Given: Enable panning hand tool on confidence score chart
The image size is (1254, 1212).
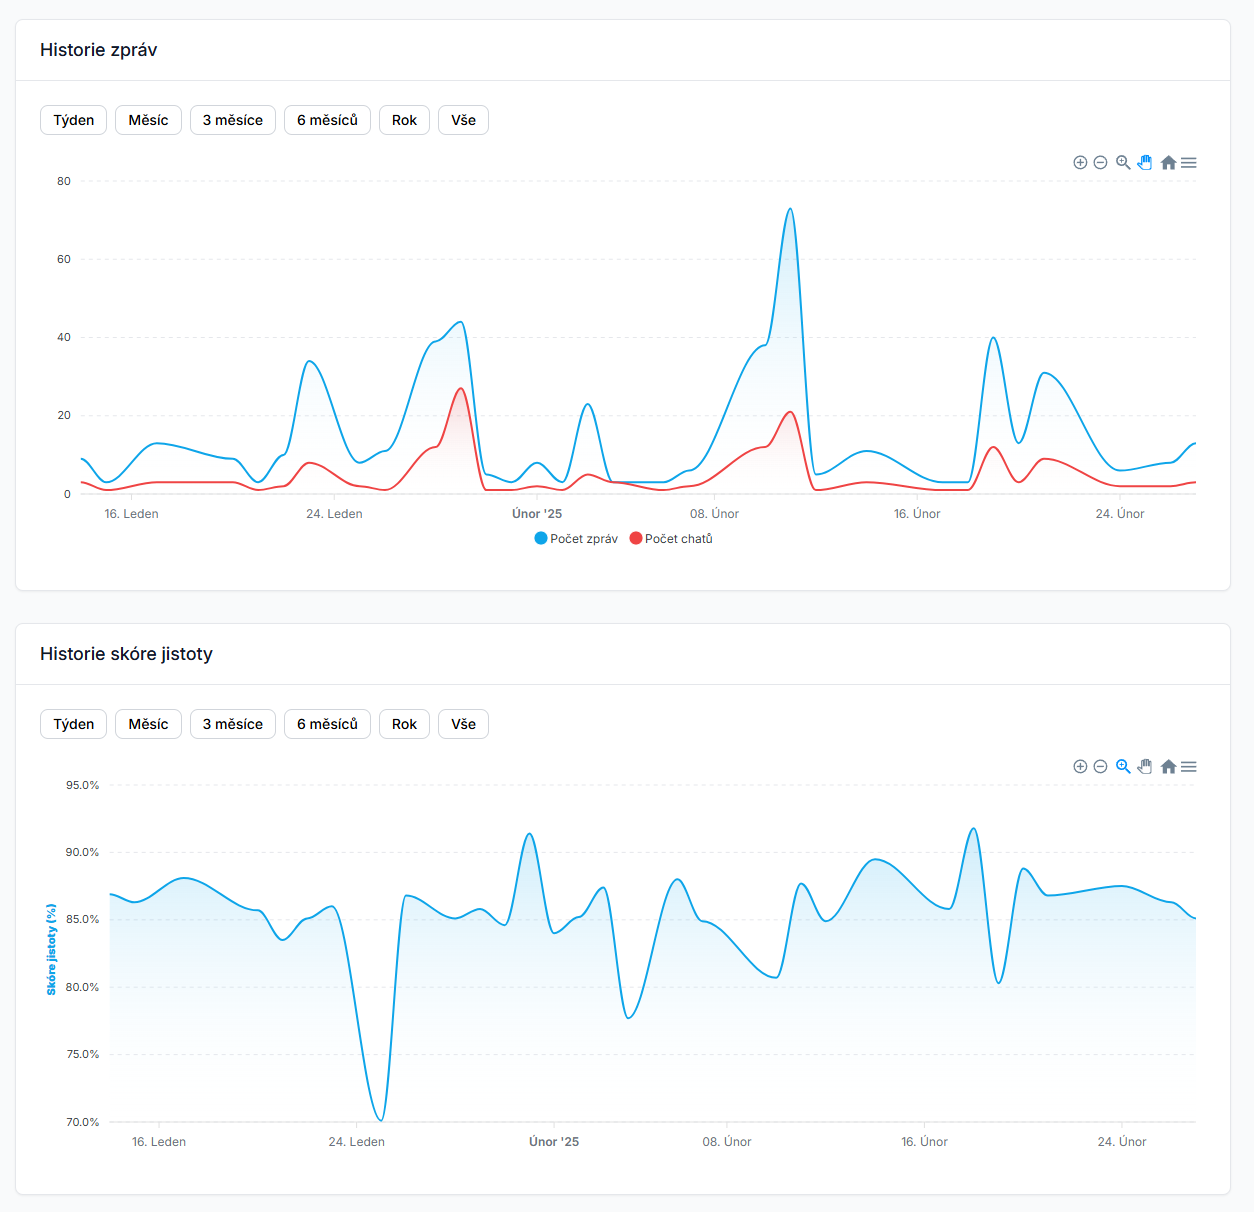Looking at the screenshot, I should coord(1145,766).
